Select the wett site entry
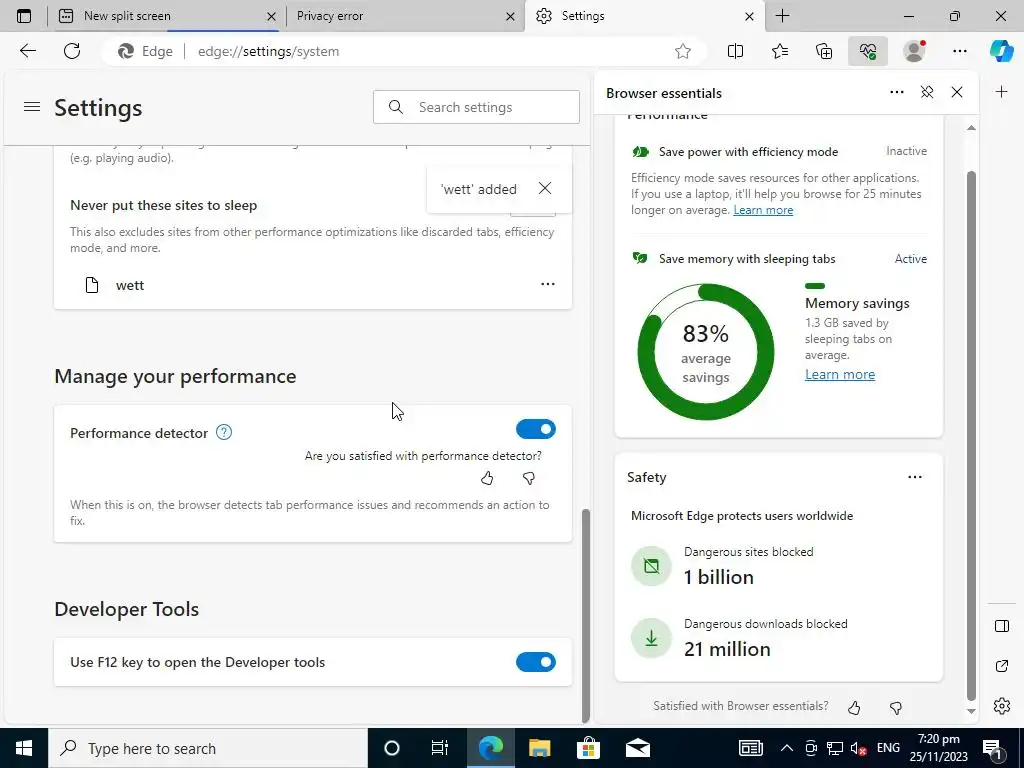The width and height of the screenshot is (1024, 768). point(313,285)
